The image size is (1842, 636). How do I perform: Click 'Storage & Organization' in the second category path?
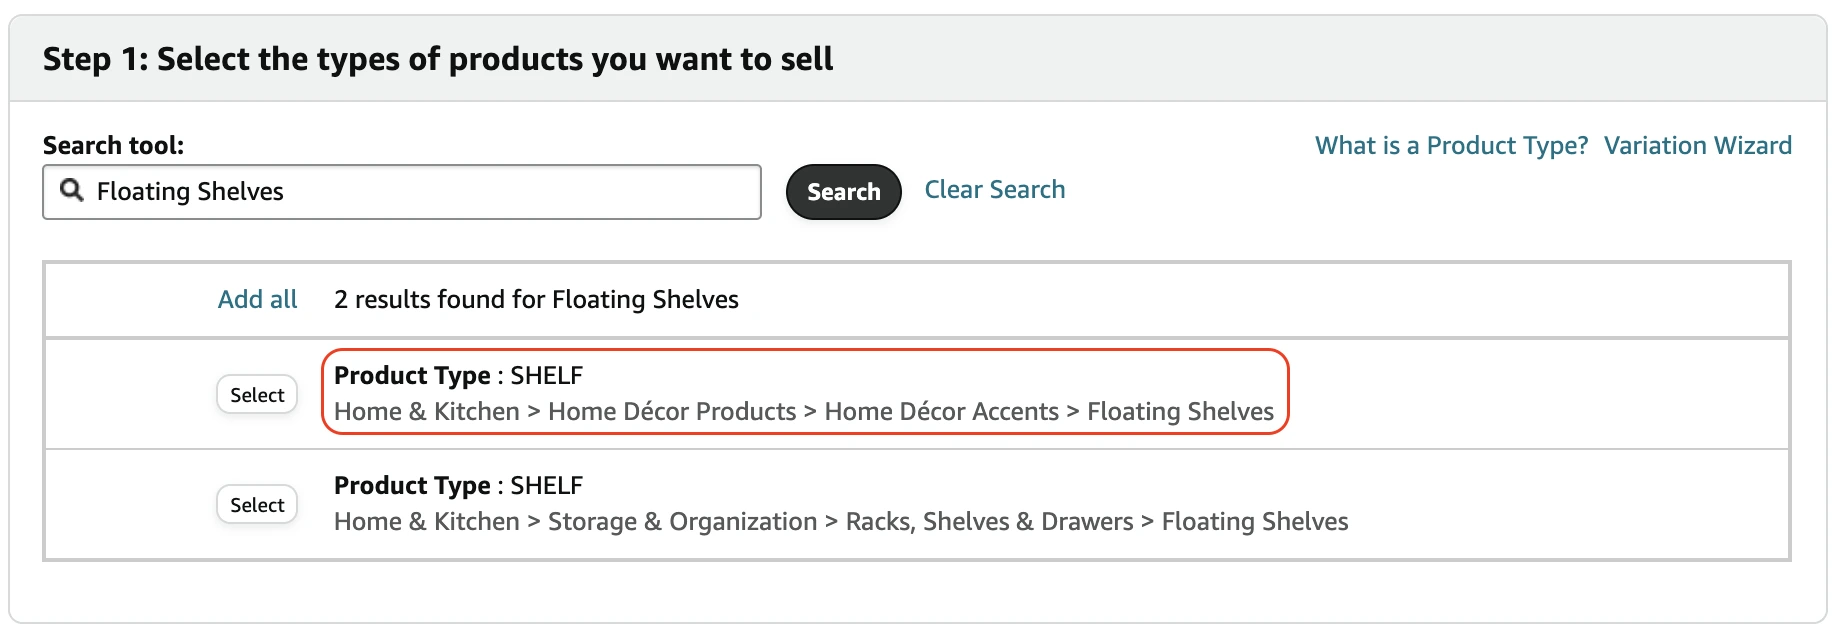click(x=682, y=522)
